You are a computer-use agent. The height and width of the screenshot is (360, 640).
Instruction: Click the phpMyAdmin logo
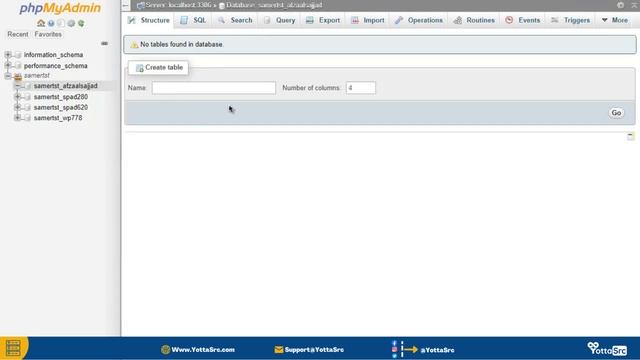[60, 8]
